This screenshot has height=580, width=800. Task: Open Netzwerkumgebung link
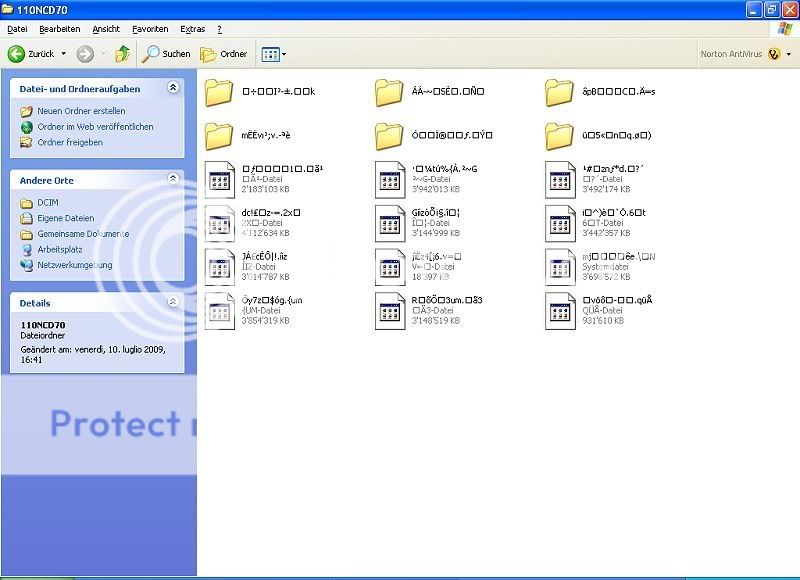[74, 265]
